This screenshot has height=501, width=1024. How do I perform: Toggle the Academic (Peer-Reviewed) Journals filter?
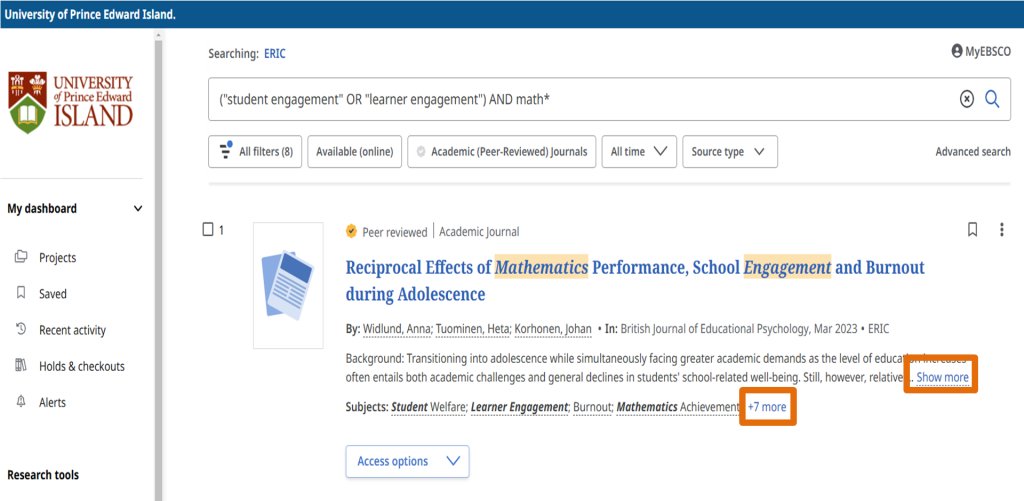tap(502, 152)
